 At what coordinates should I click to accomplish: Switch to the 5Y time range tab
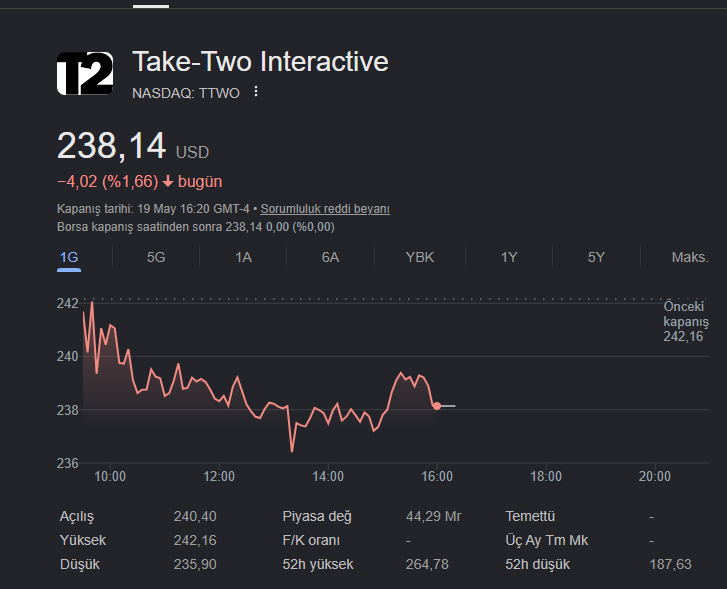[596, 257]
